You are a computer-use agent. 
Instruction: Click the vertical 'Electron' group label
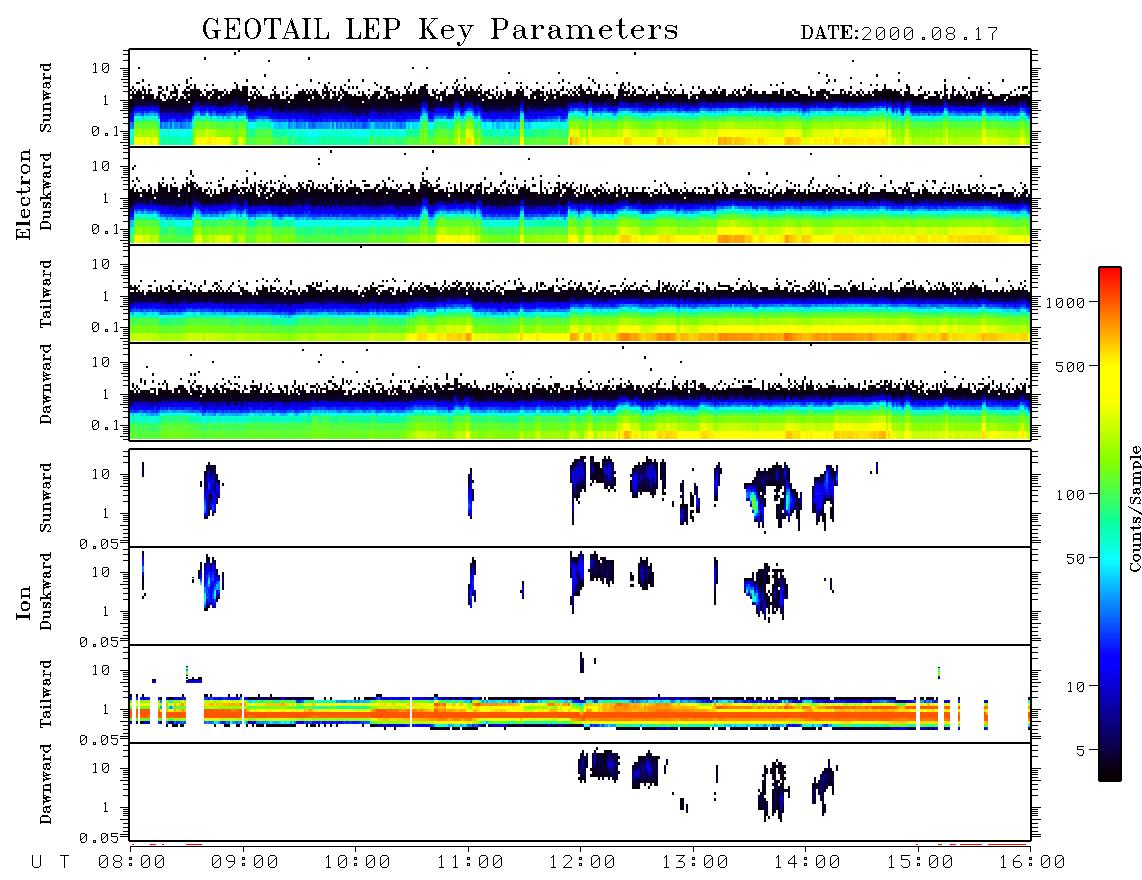pos(24,194)
